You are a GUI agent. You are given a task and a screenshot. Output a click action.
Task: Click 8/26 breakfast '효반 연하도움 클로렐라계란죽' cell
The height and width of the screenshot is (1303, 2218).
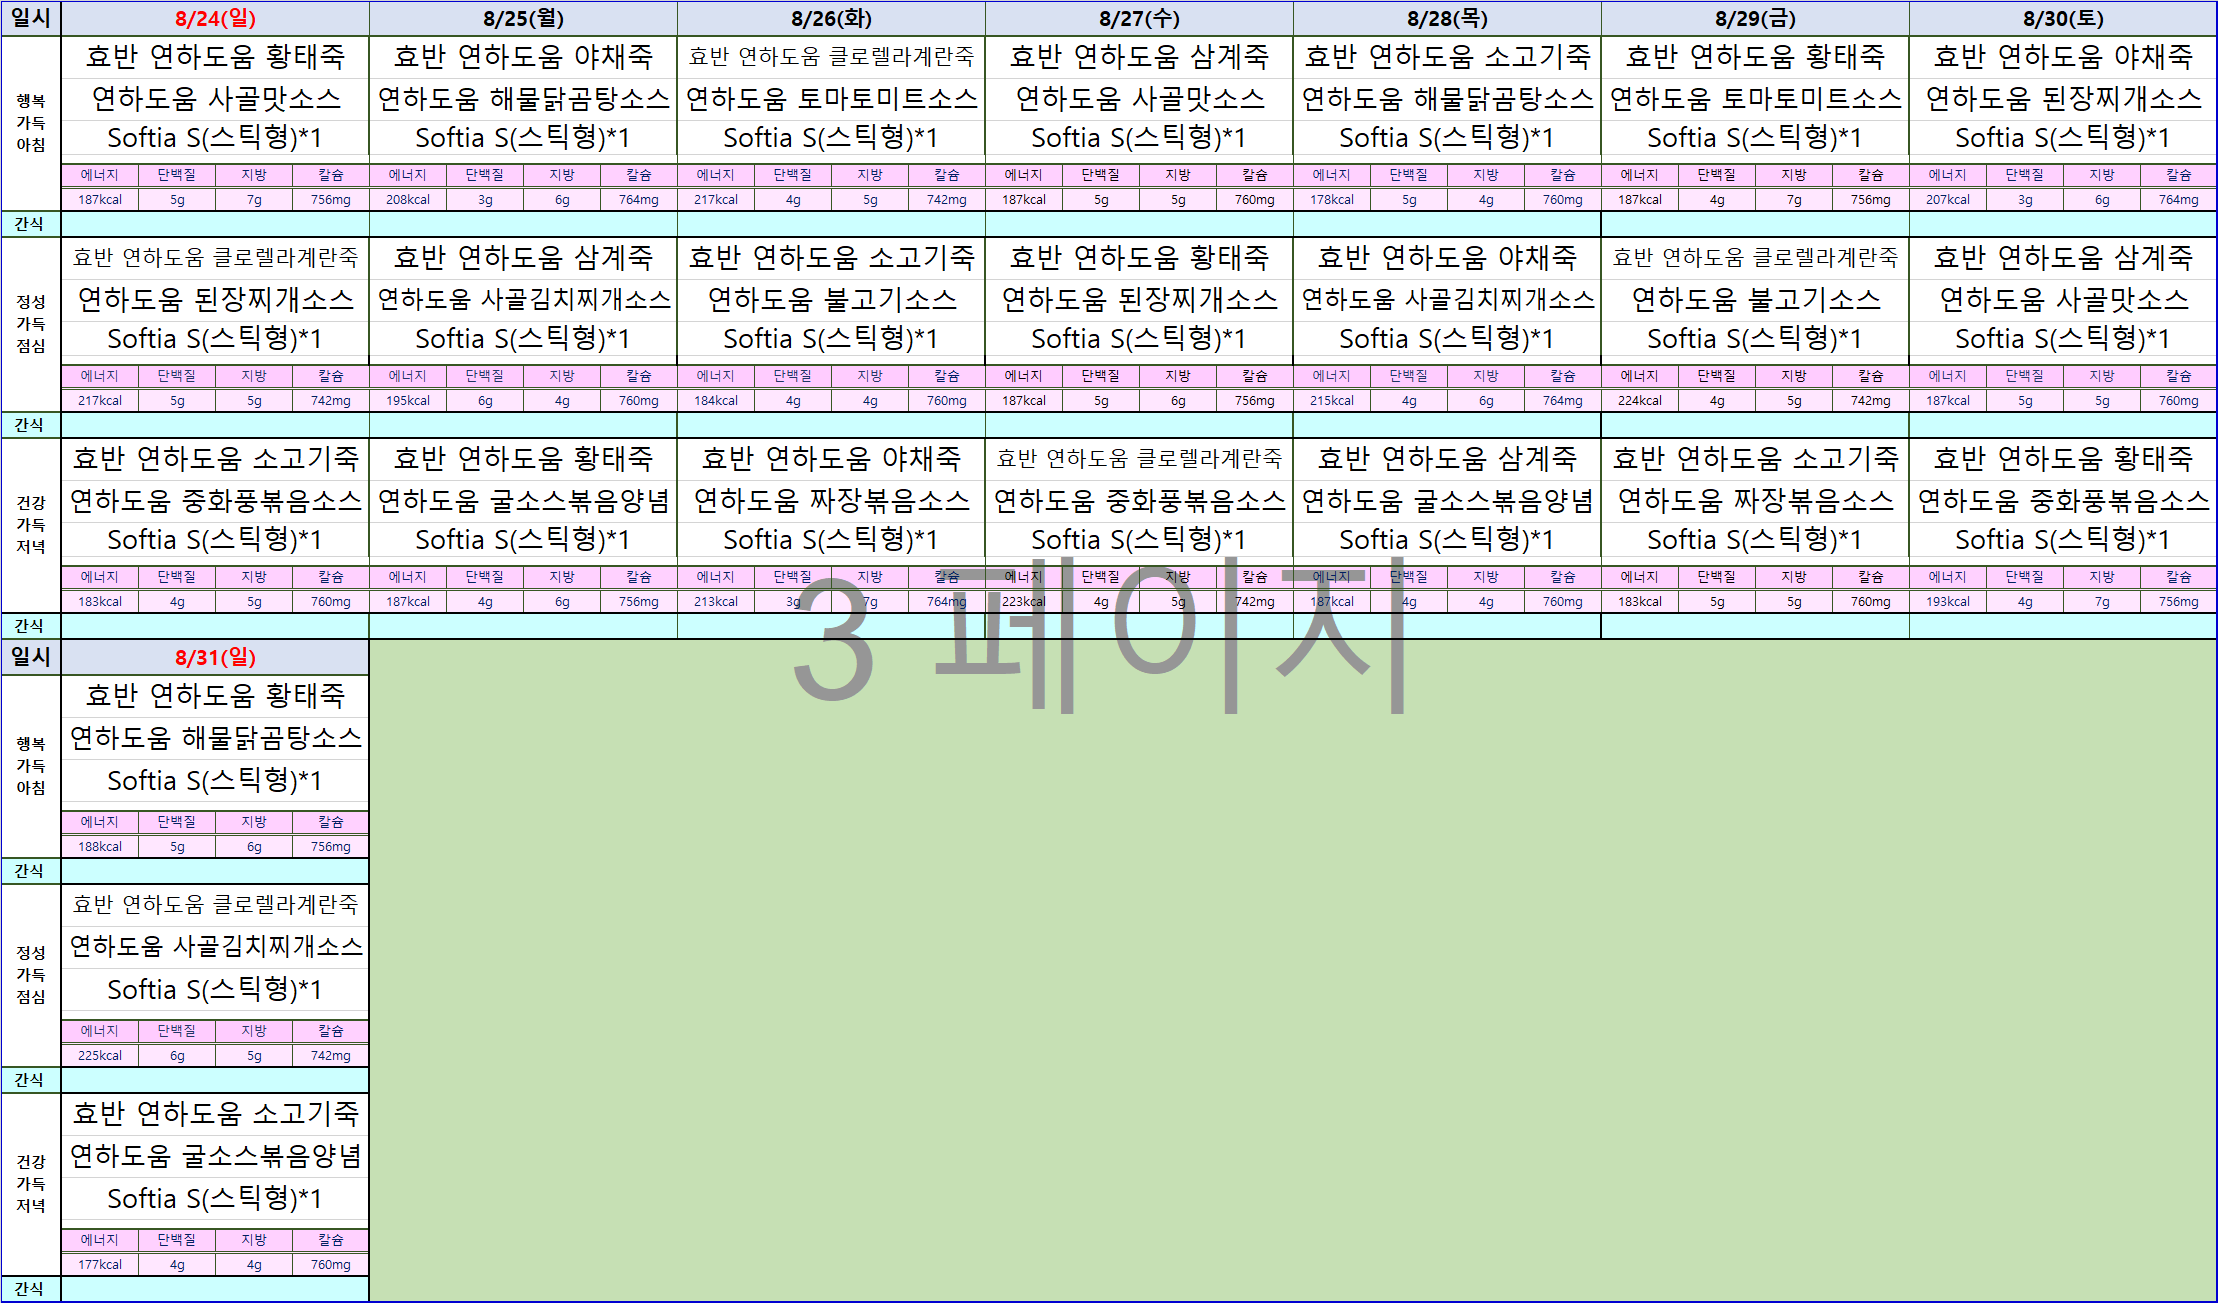831,57
